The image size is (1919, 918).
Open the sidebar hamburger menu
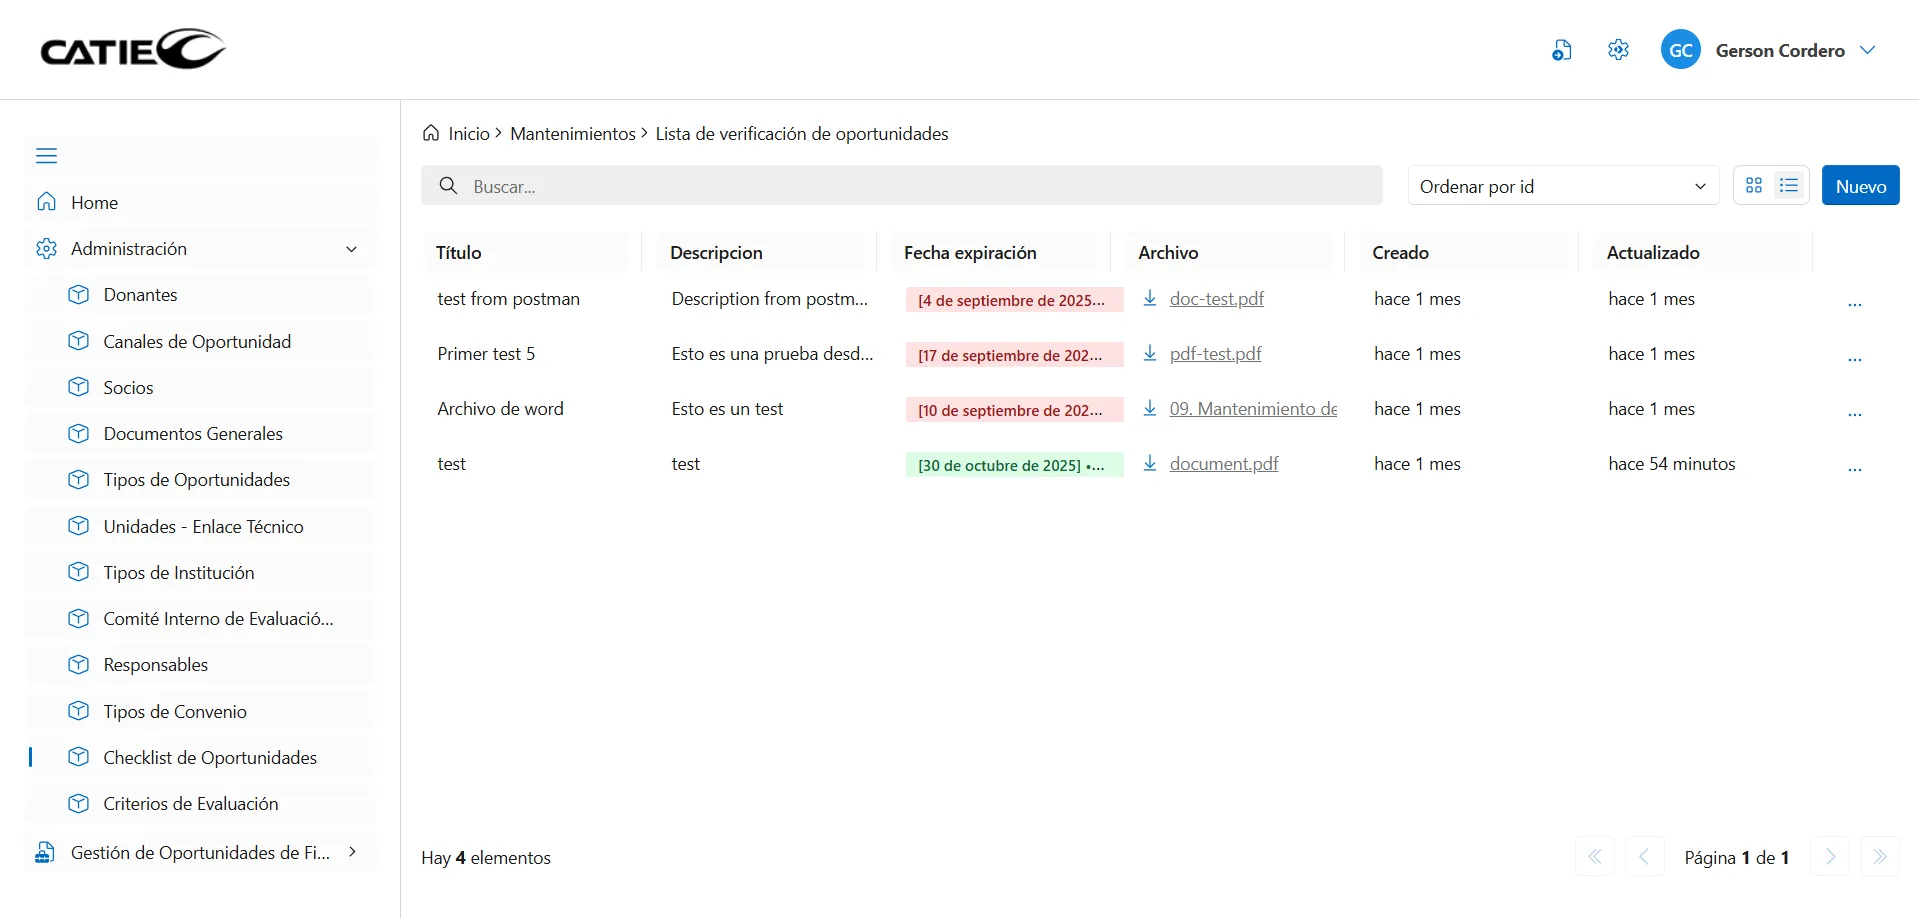[x=46, y=156]
